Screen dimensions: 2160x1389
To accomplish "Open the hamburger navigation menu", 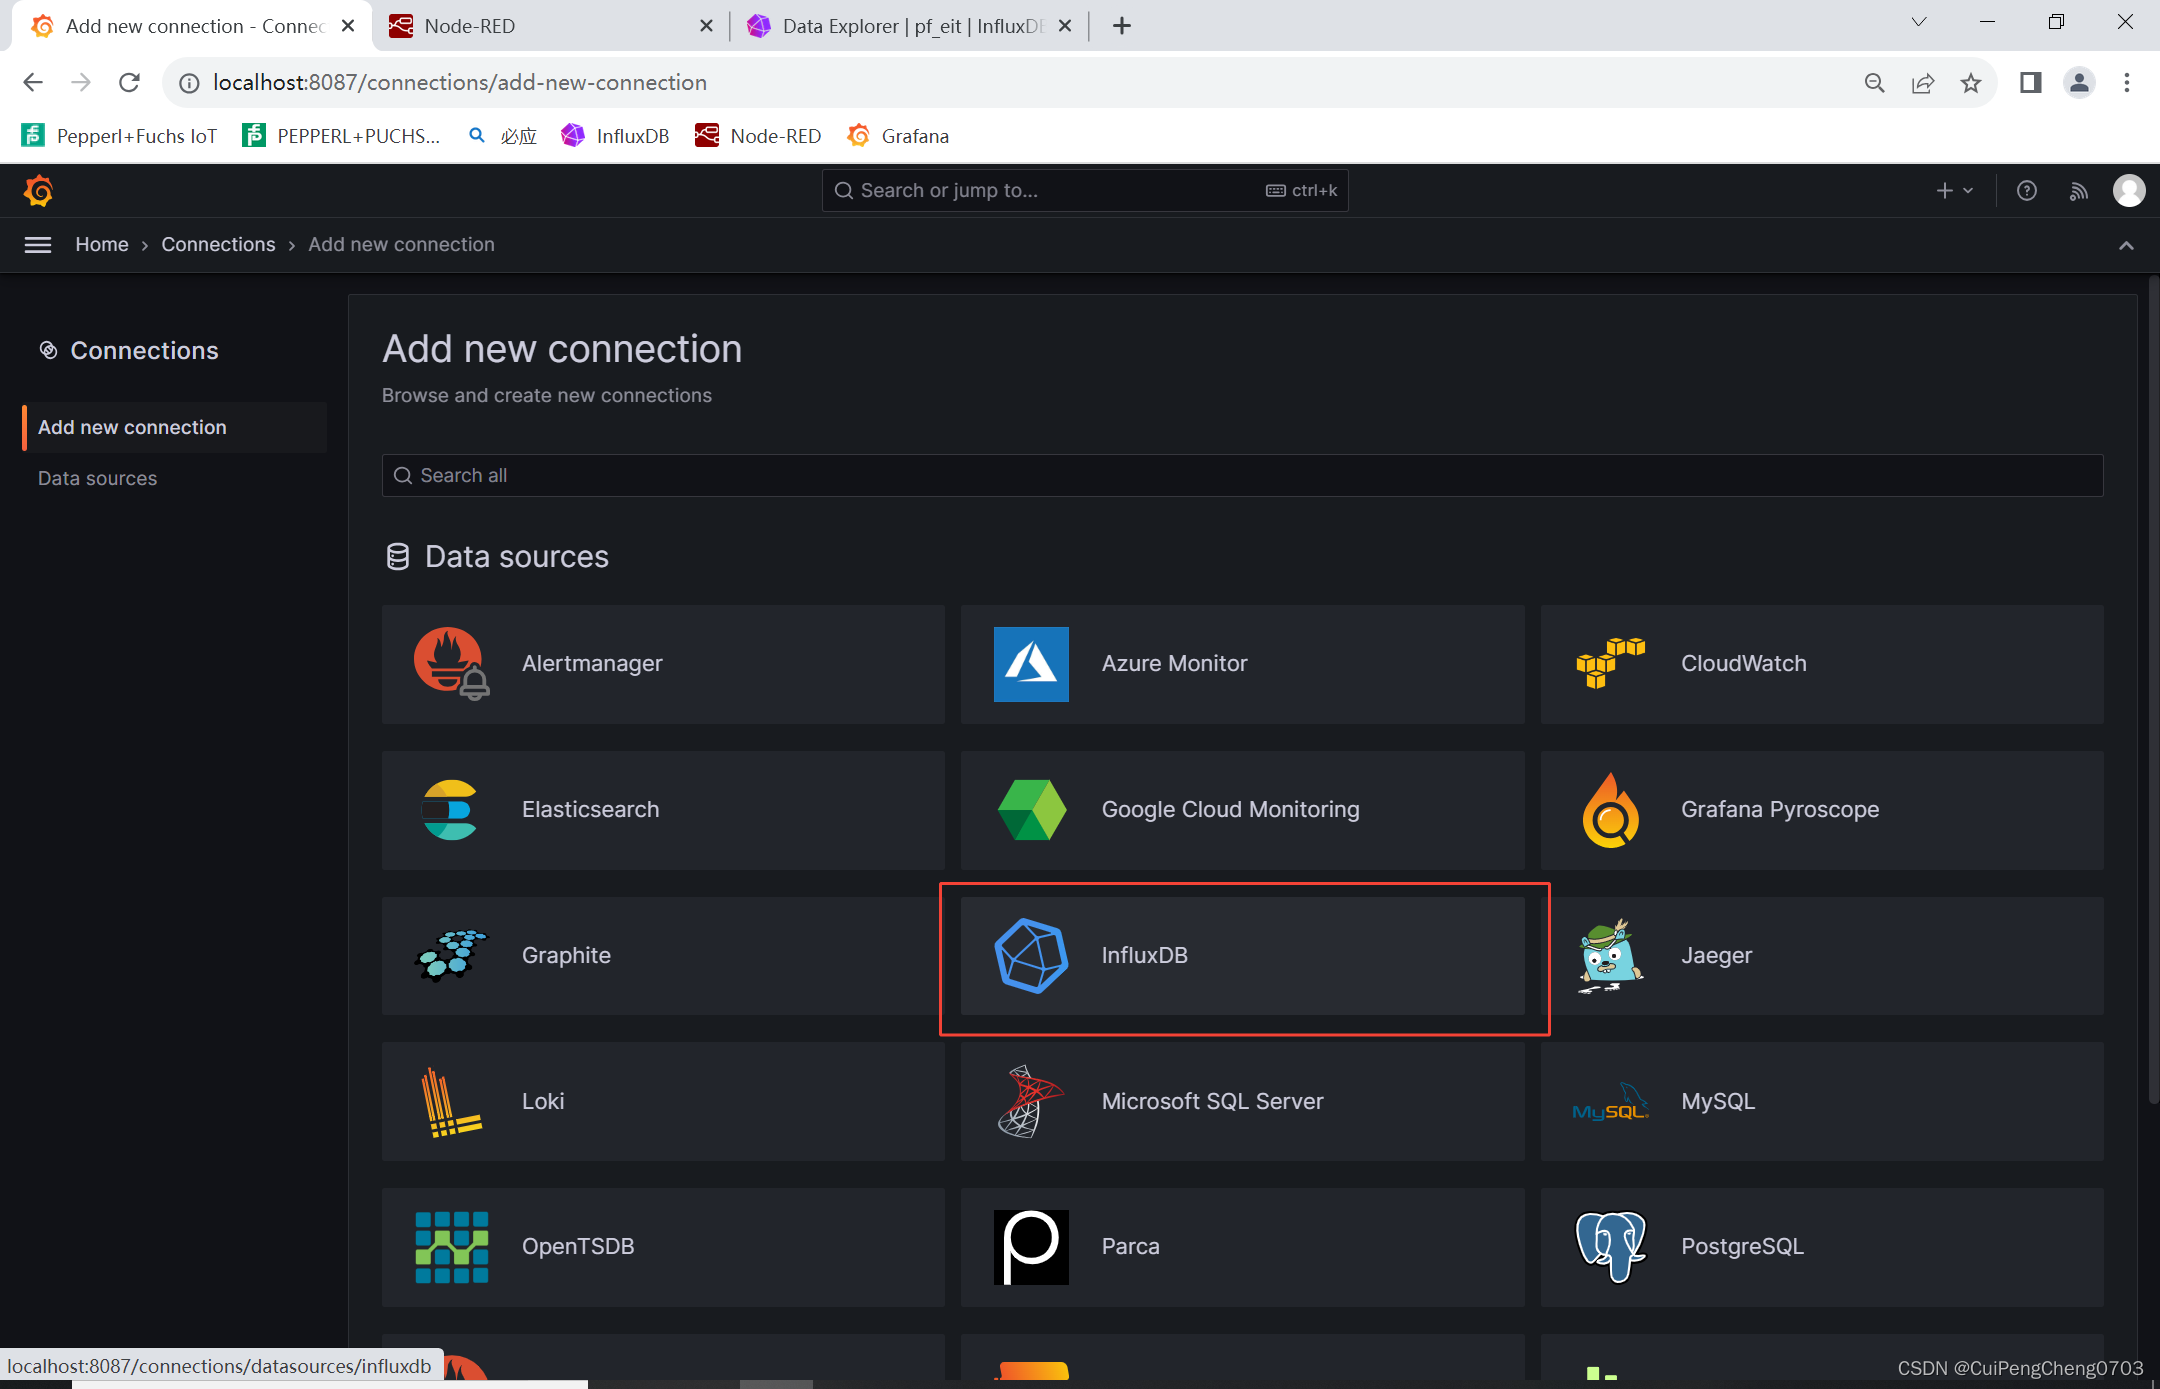I will coord(38,245).
